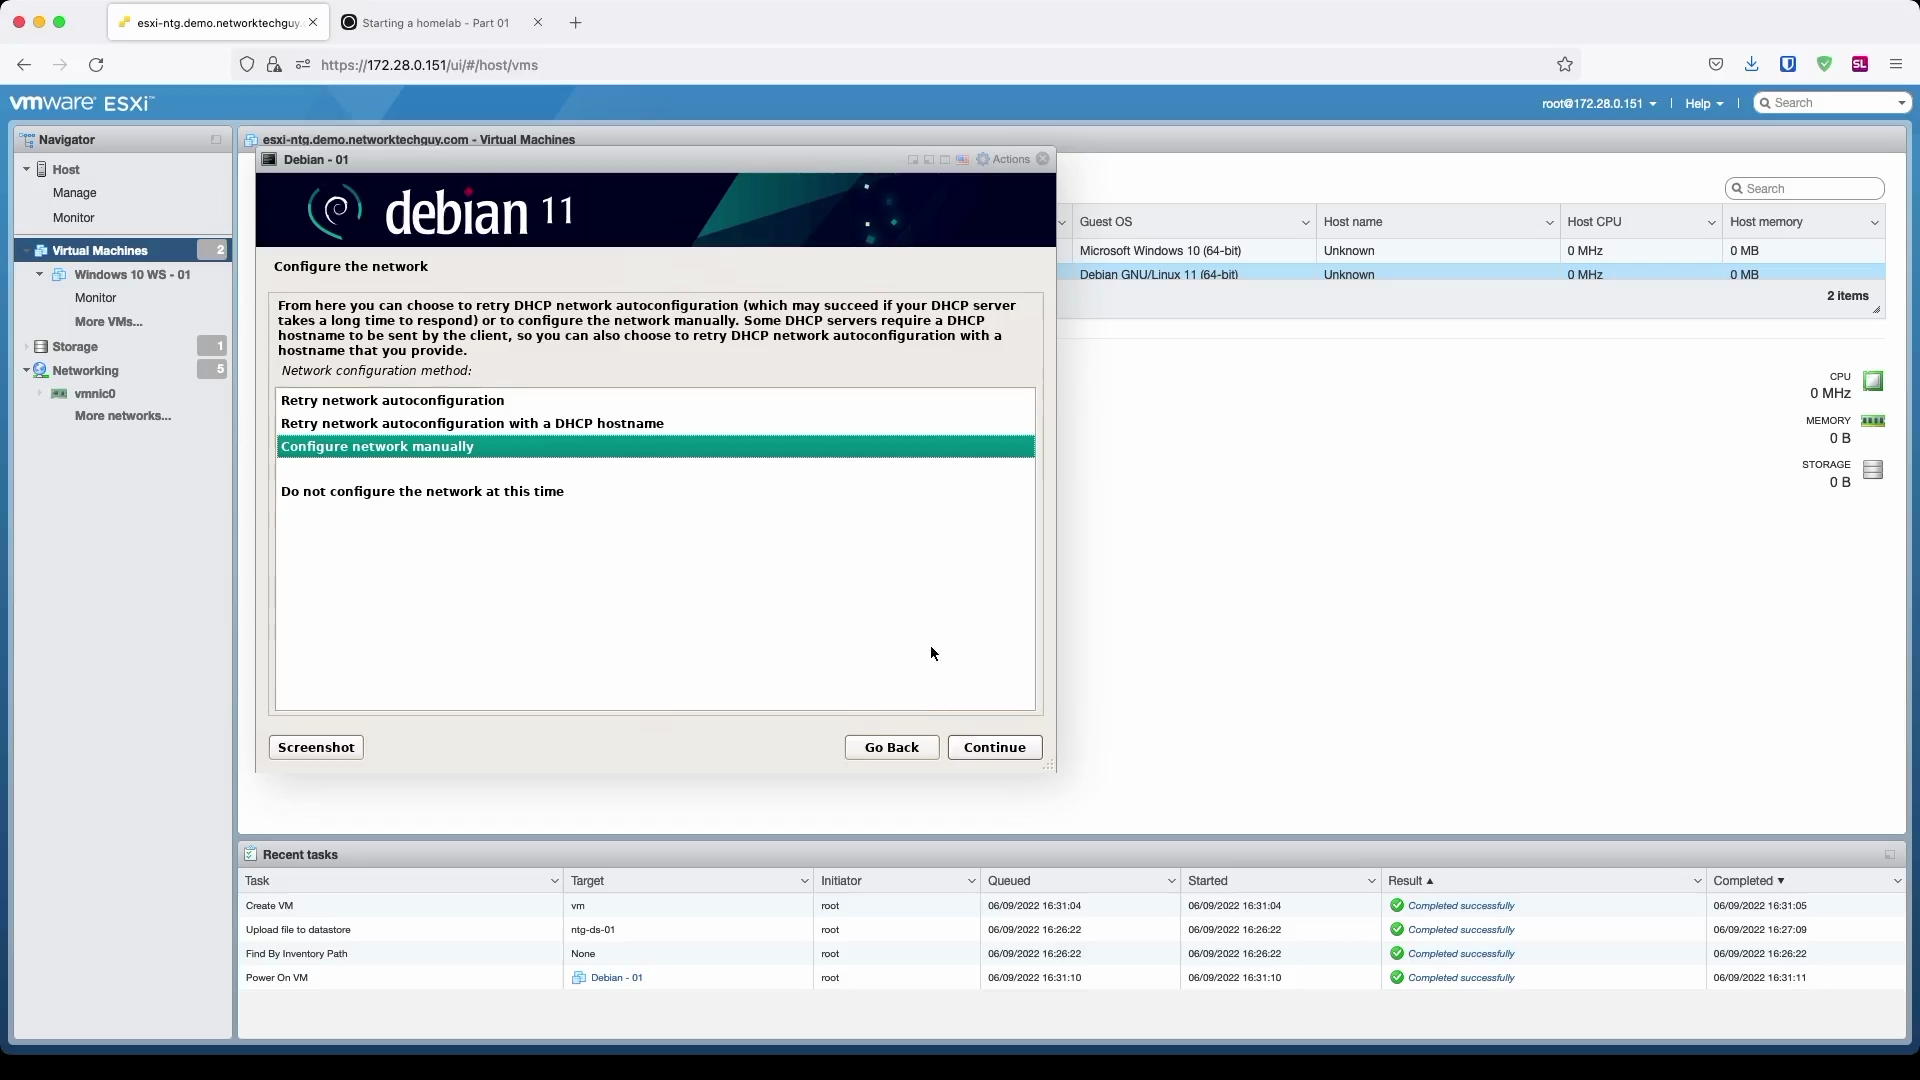Select Retry network autoconfiguration option
This screenshot has height=1080, width=1920.
[655, 400]
